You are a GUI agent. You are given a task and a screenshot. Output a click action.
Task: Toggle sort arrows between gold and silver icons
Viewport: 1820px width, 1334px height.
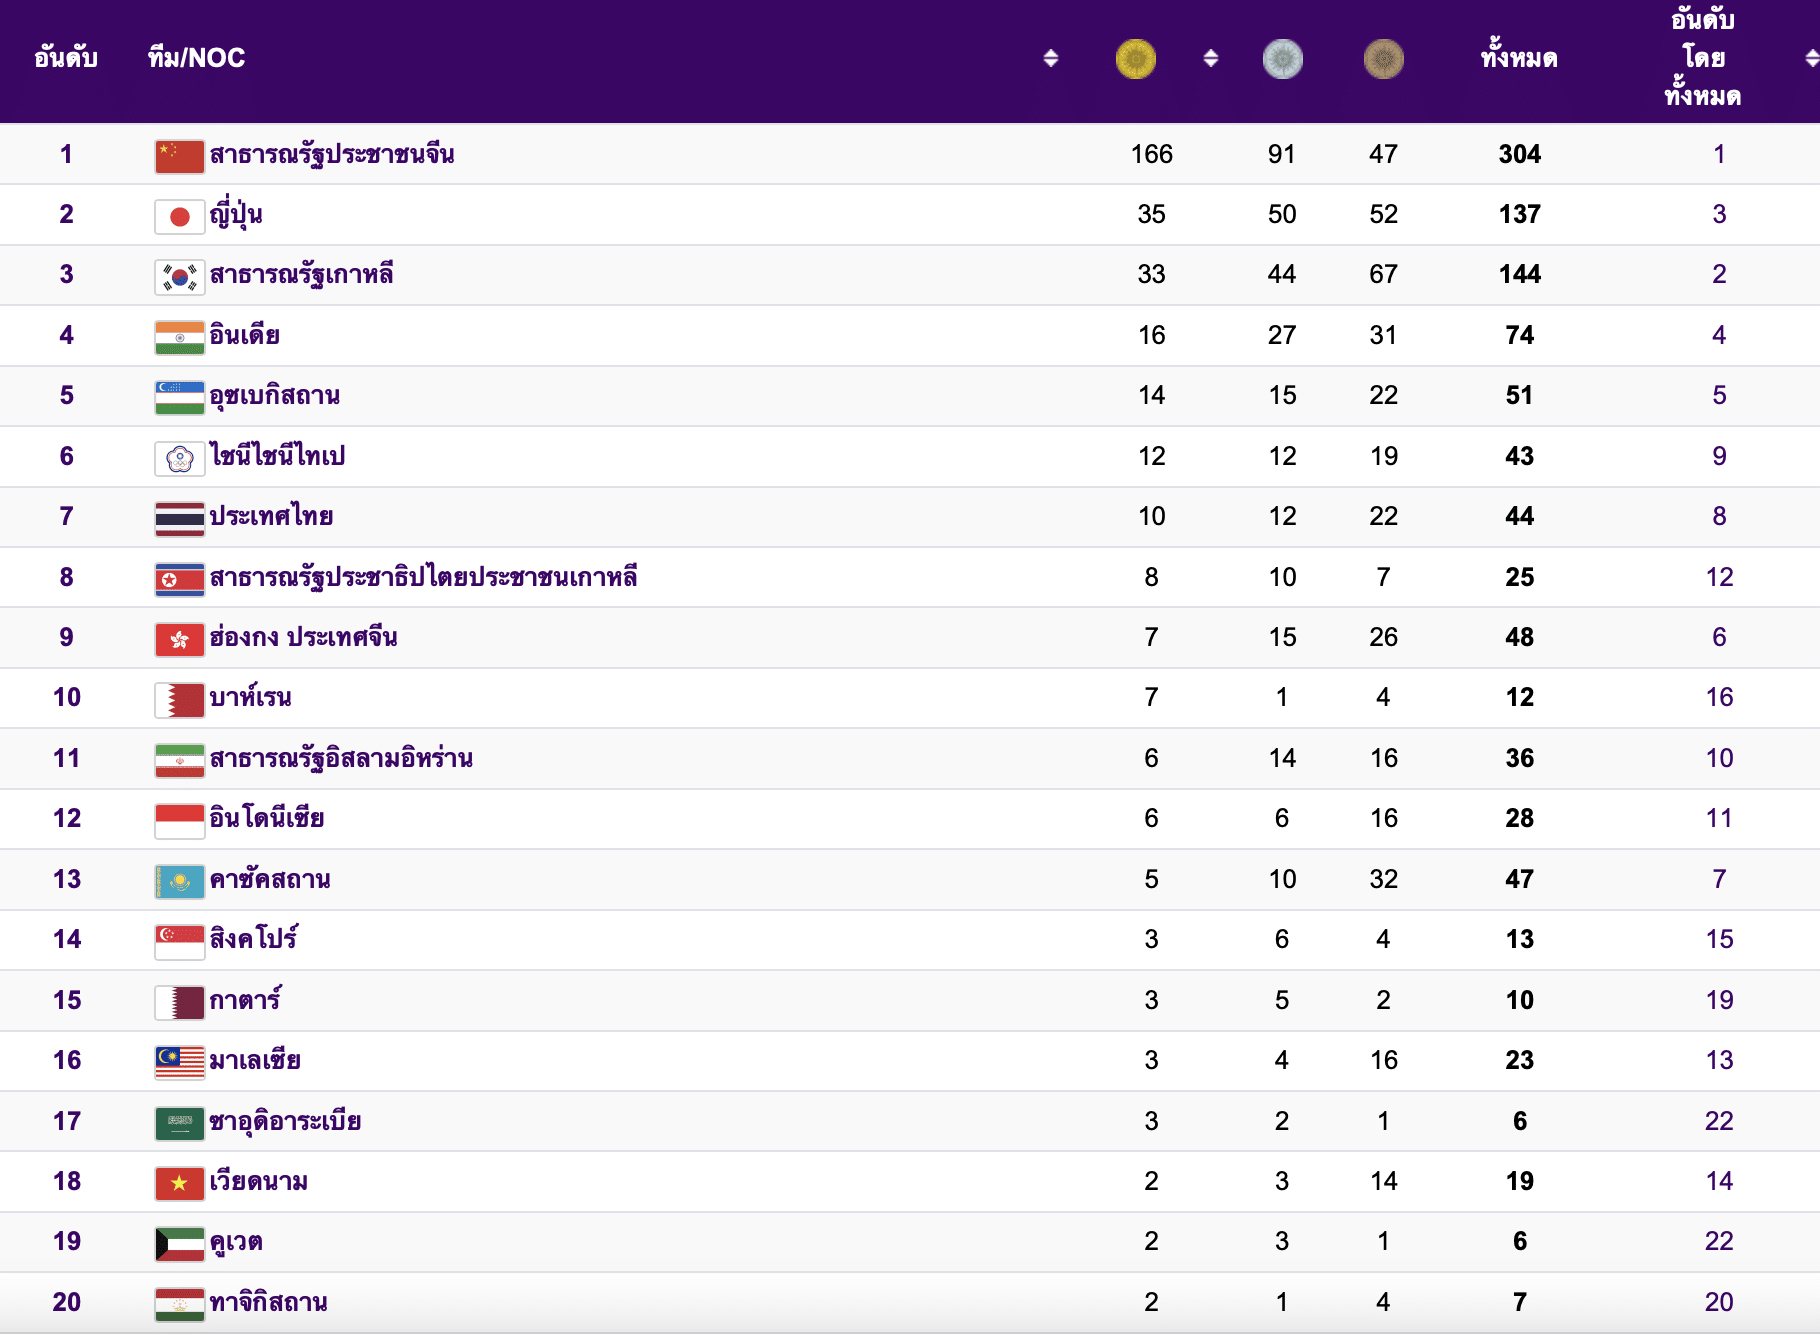tap(1210, 59)
